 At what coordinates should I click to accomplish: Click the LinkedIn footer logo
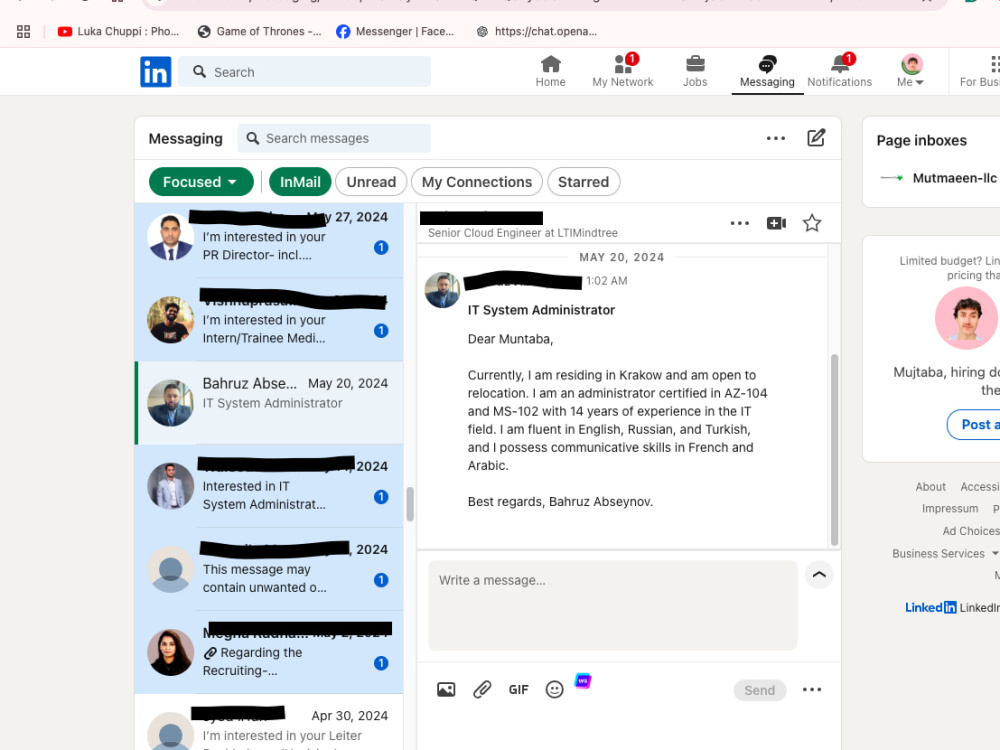point(930,607)
